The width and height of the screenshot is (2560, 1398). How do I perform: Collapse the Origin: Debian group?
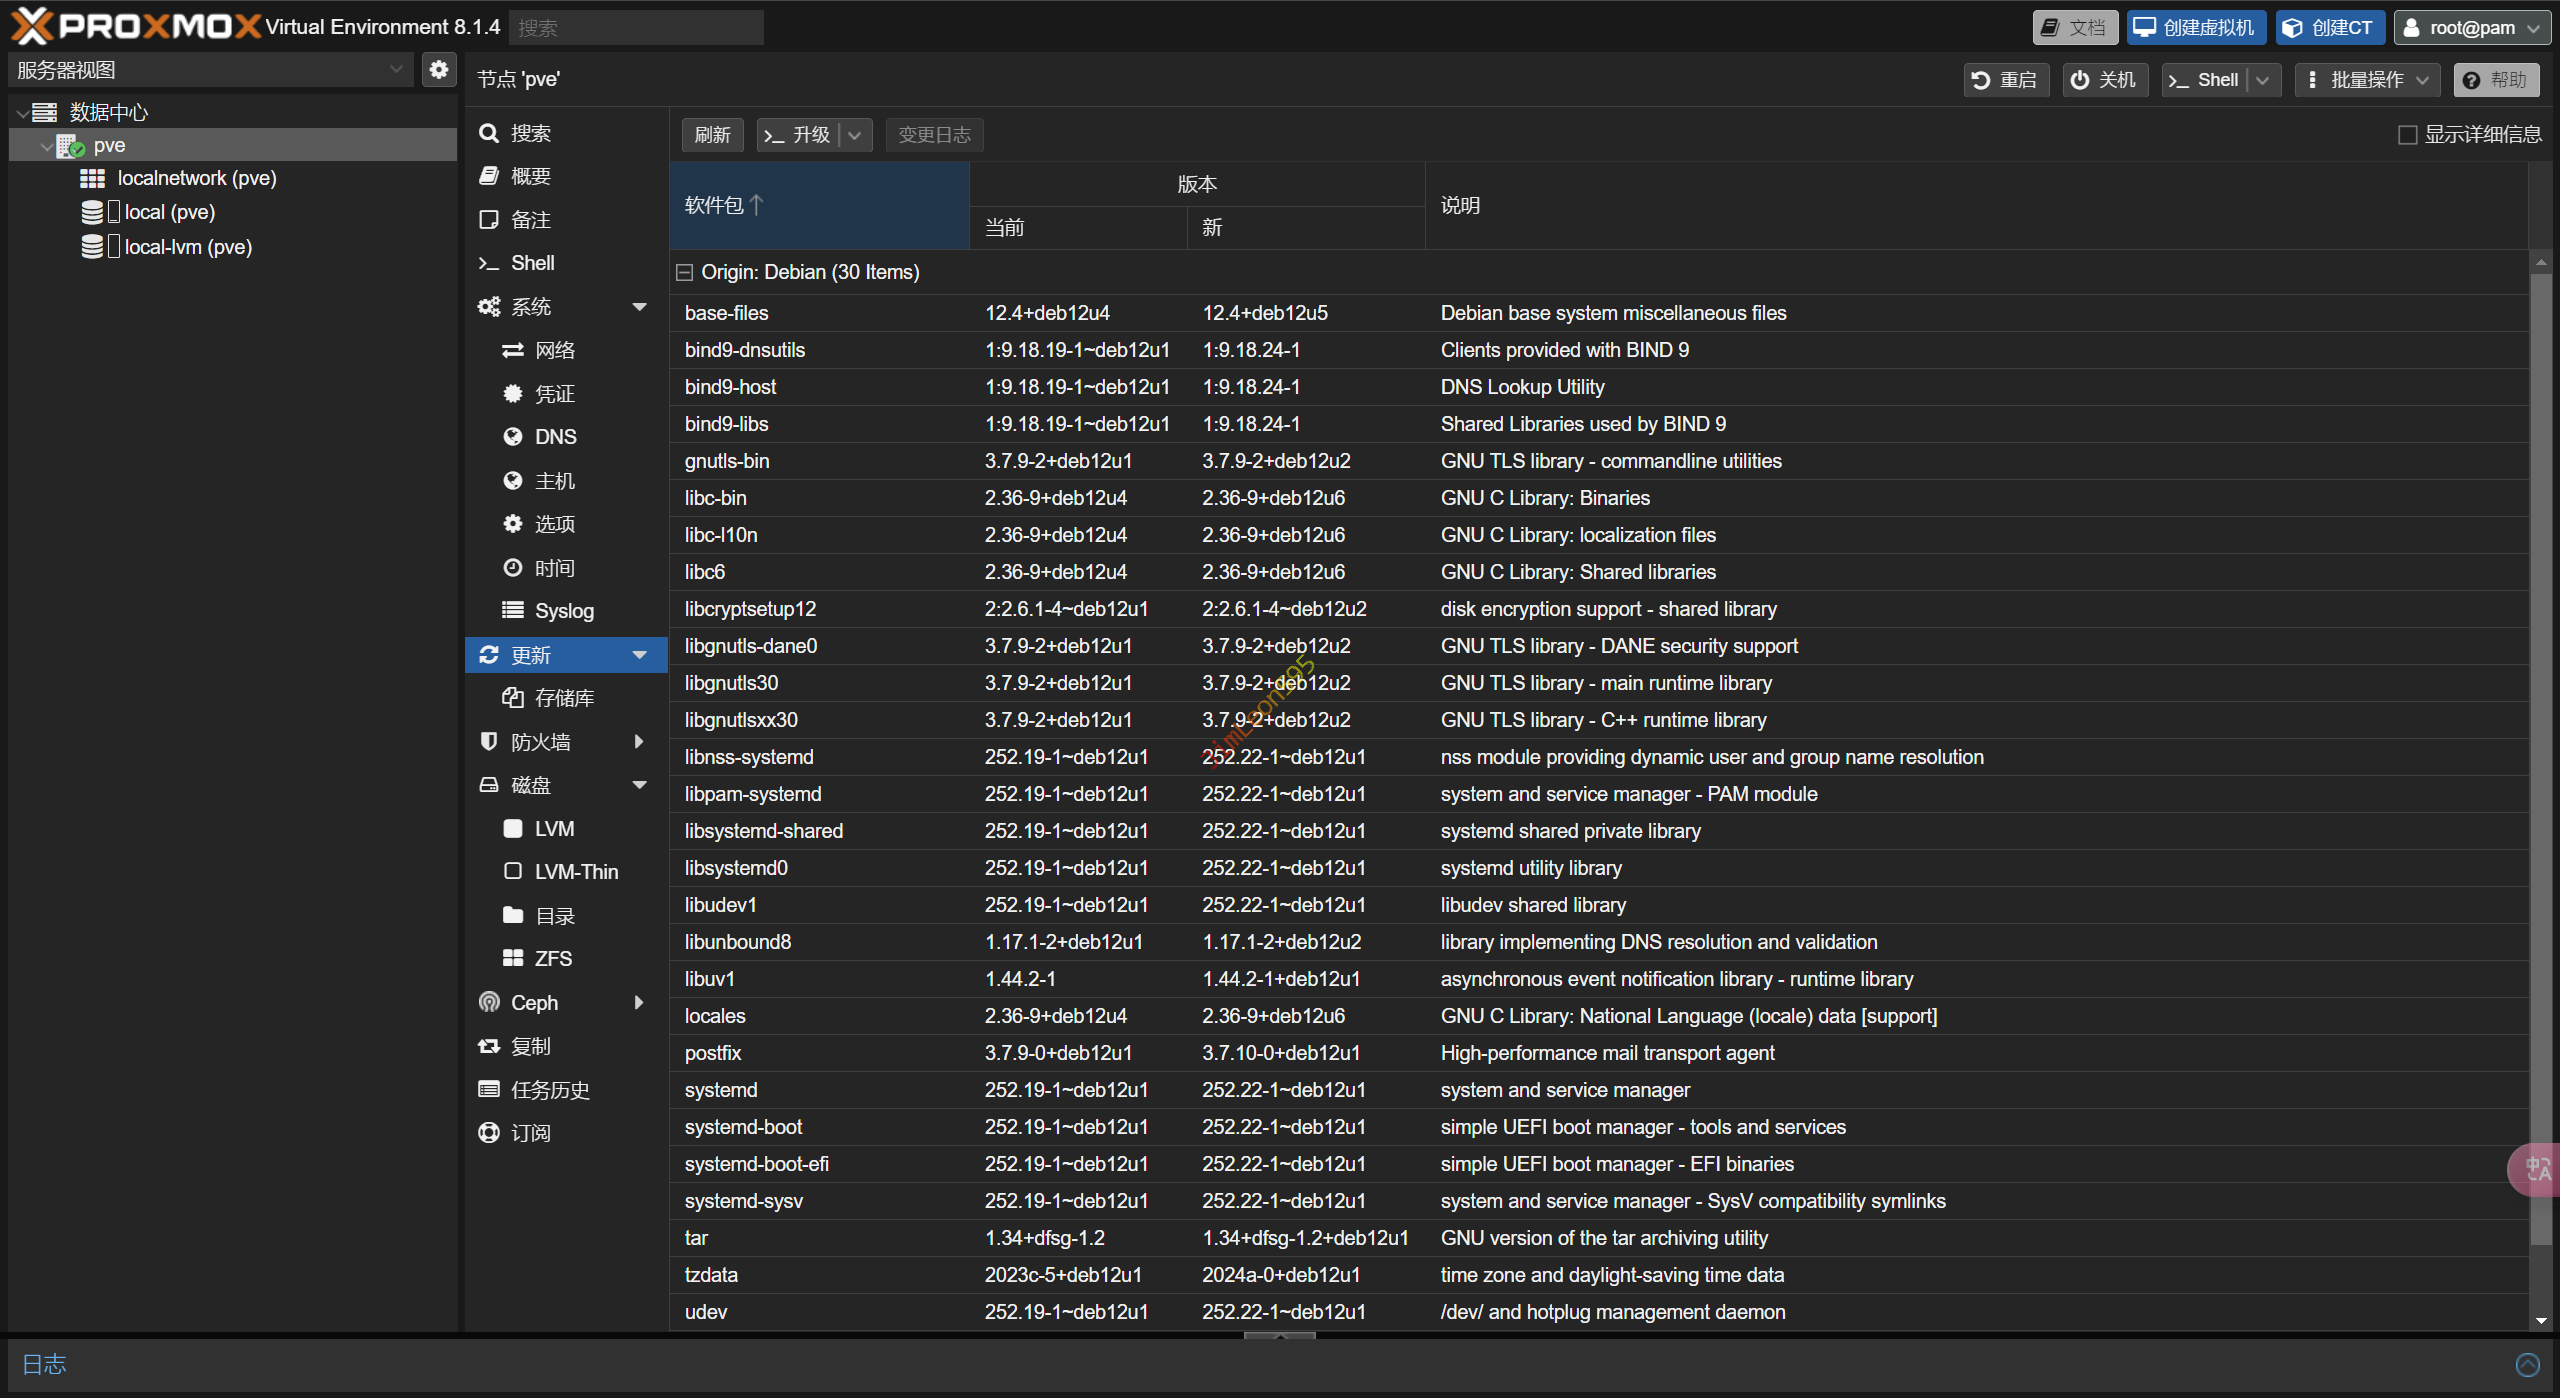point(684,272)
